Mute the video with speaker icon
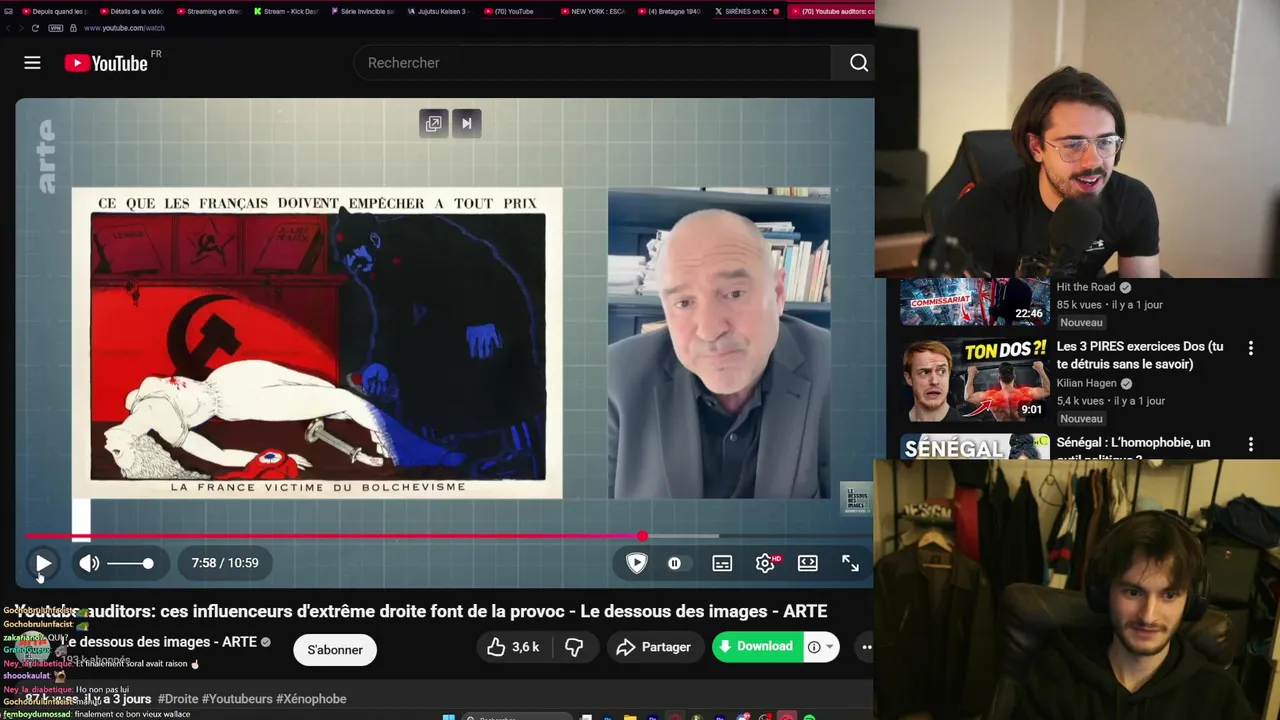1280x720 pixels. (x=89, y=563)
